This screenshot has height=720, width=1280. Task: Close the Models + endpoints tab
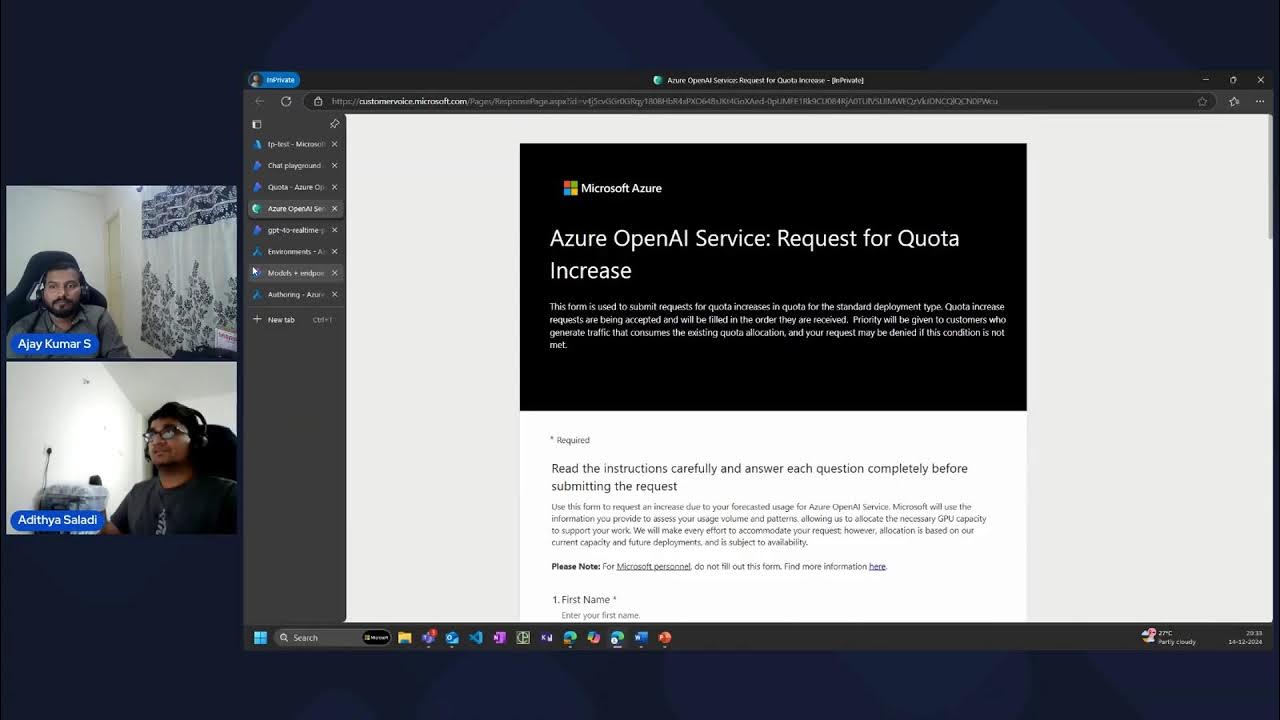[x=334, y=273]
